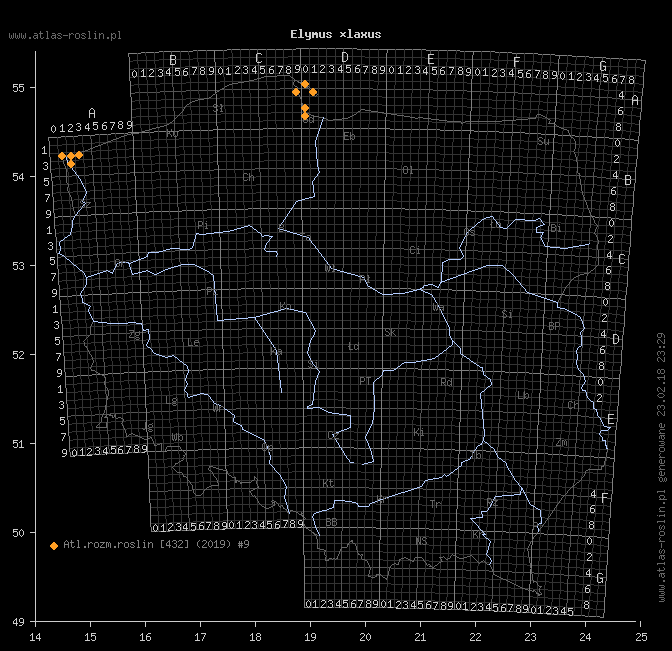The image size is (672, 651).
Task: Click latitude label '52' on left axis
Action: tap(18, 355)
